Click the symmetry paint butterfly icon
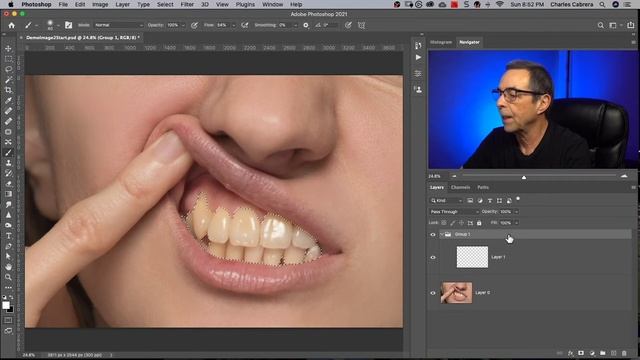640x360 pixels. pos(361,25)
